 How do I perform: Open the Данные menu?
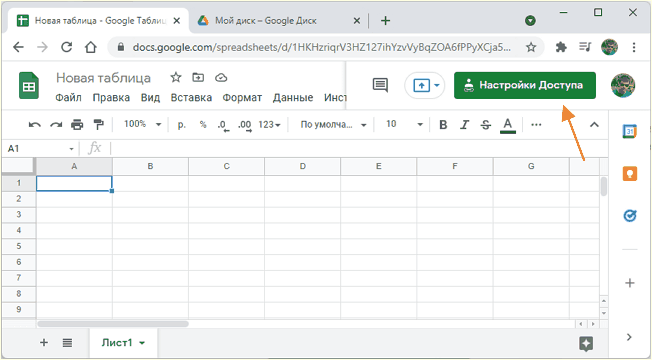[293, 98]
